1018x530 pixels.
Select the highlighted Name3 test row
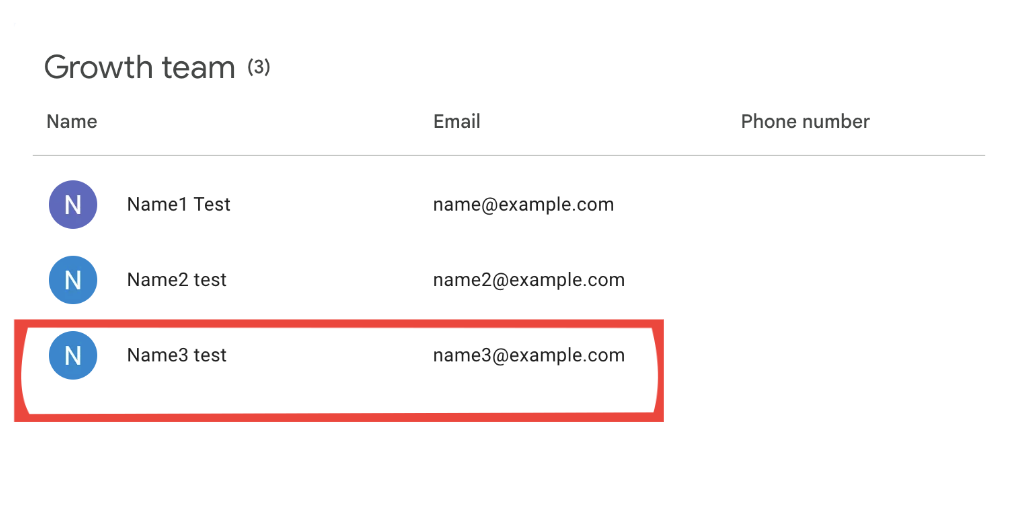pyautogui.click(x=339, y=370)
